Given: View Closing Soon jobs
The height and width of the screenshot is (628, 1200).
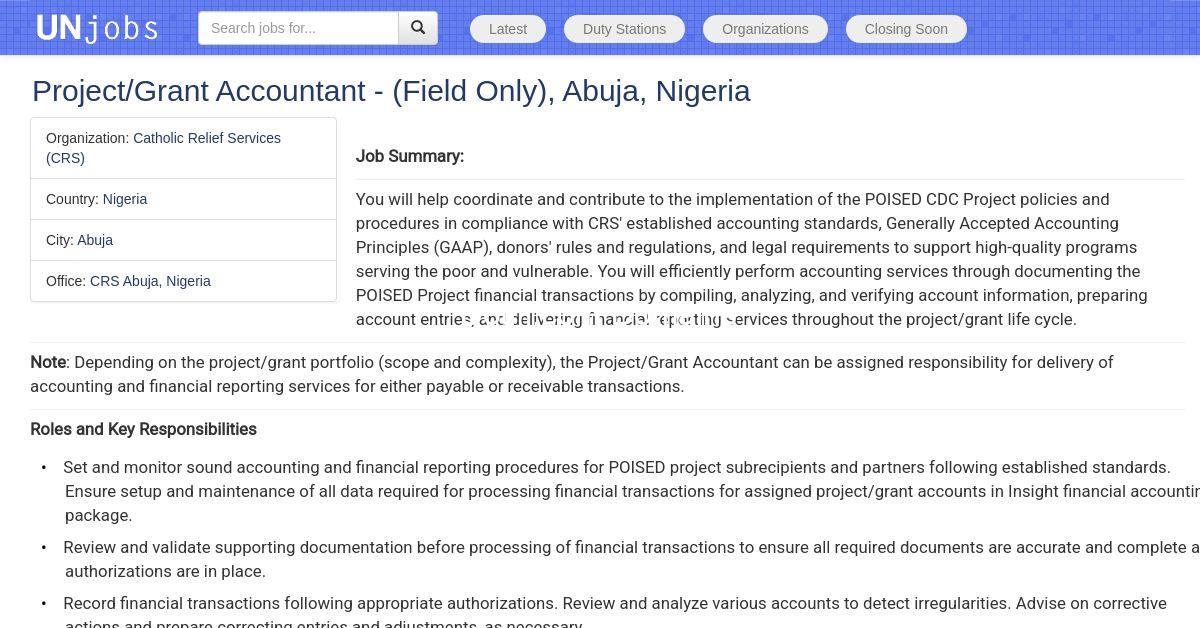Looking at the screenshot, I should point(906,29).
